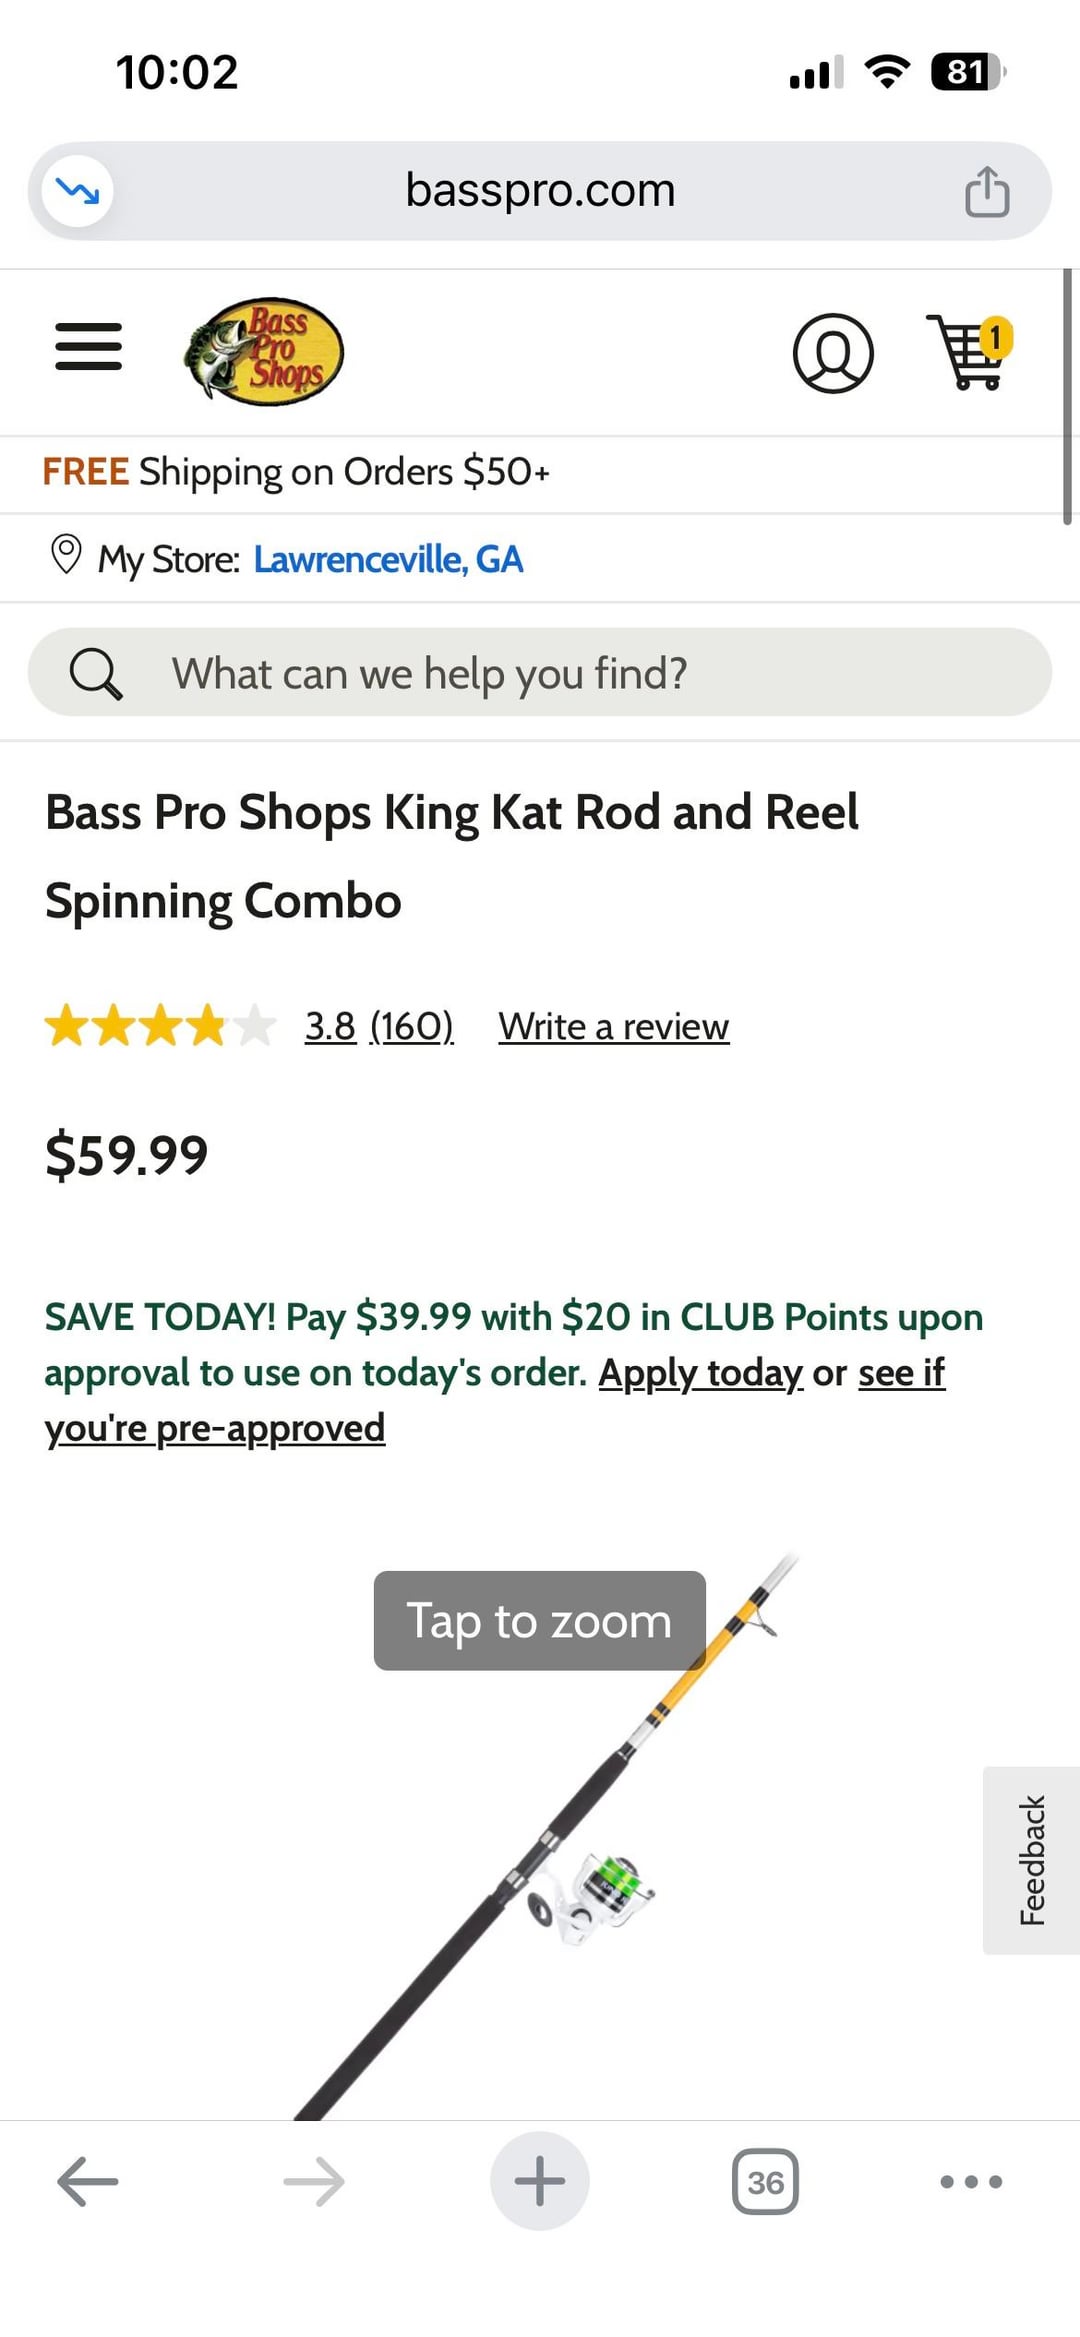Tap the Bass Pro Shops logo
Viewport: 1080px width, 2337px height.
pos(264,351)
